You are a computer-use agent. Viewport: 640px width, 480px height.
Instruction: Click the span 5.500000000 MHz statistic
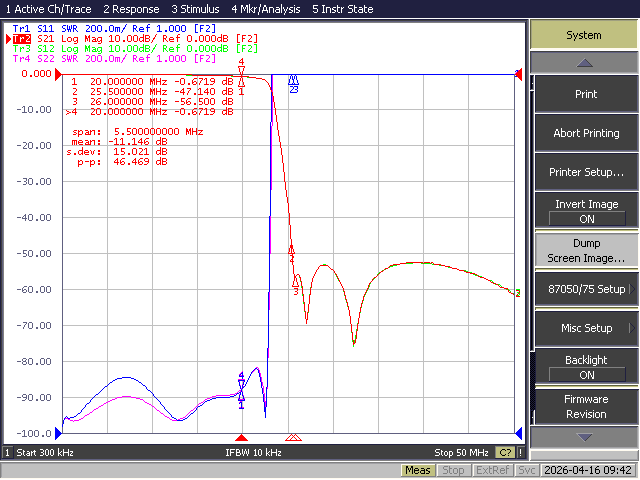pyautogui.click(x=138, y=131)
